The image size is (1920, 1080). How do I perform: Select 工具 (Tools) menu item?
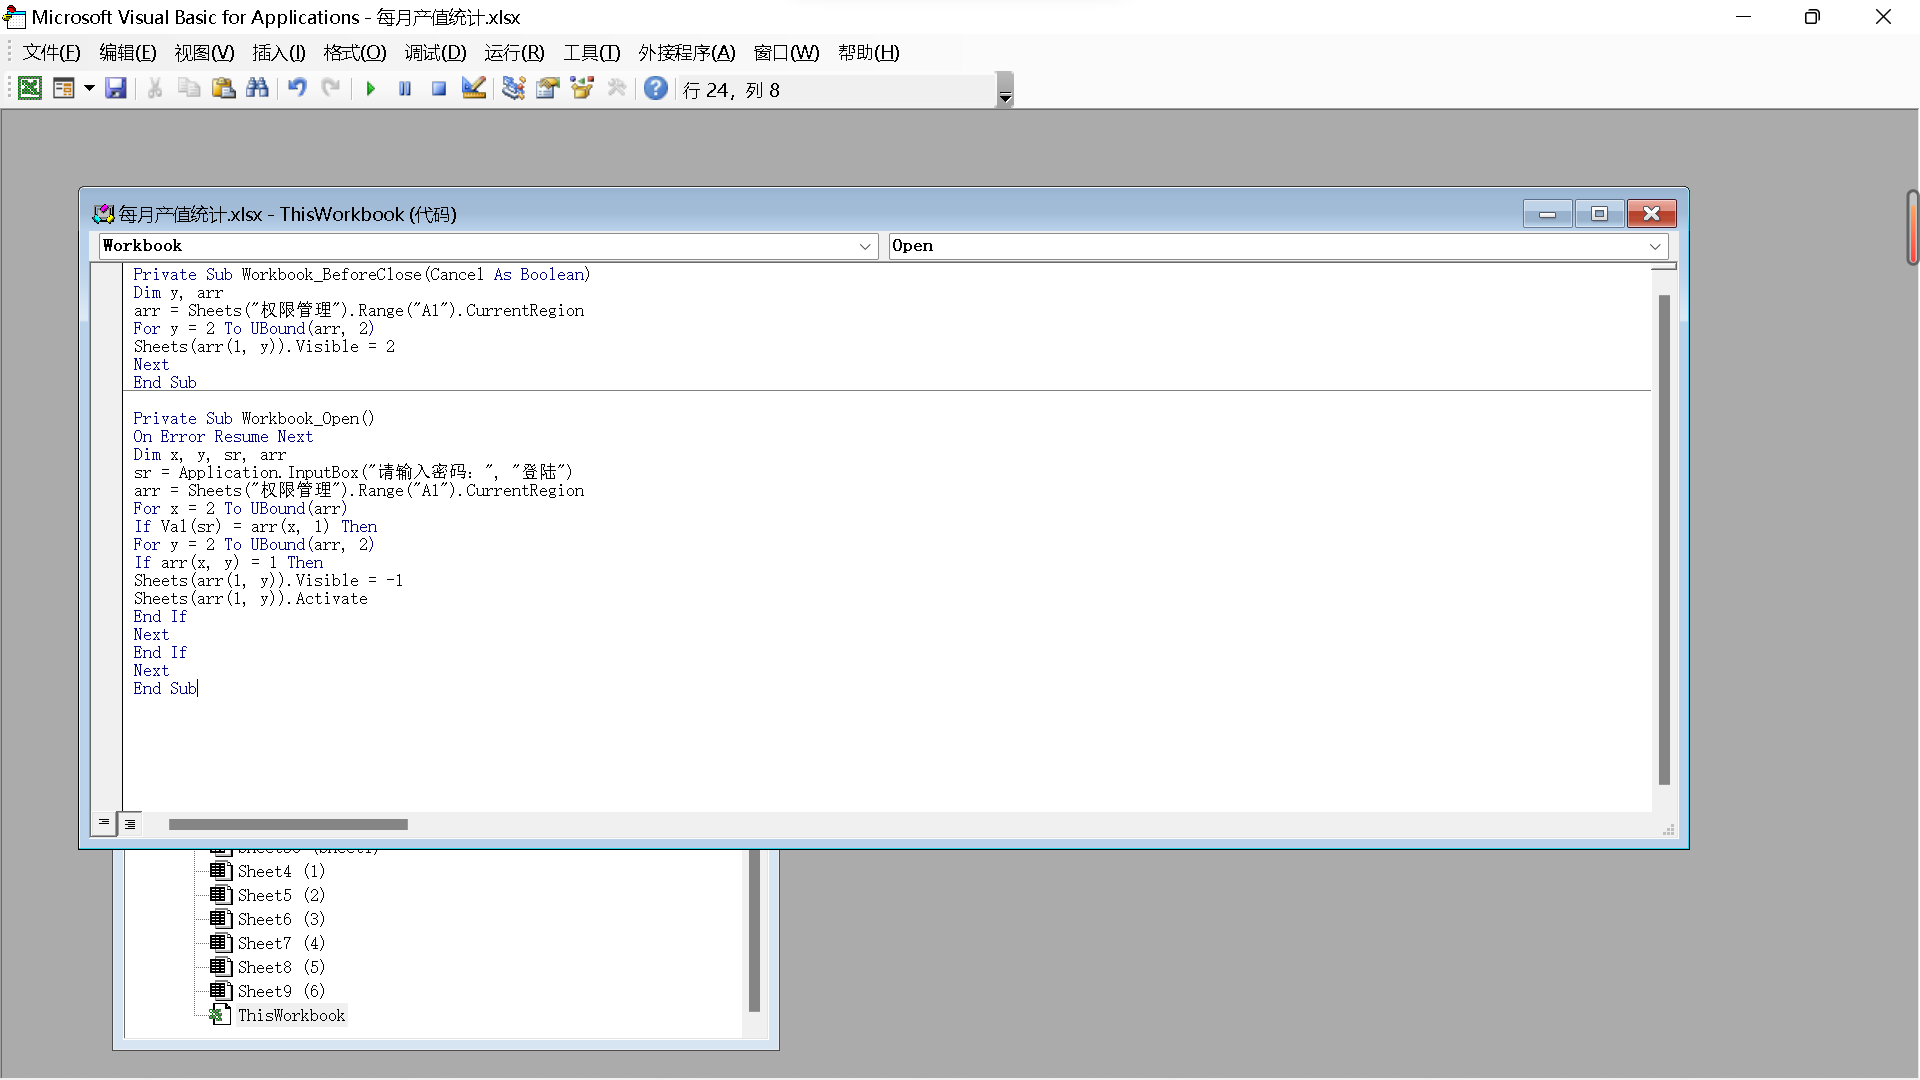[591, 51]
